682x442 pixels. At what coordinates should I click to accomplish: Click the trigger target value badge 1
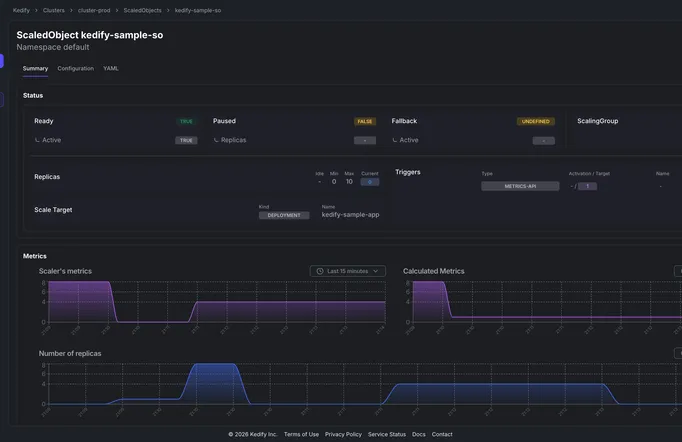coord(587,186)
